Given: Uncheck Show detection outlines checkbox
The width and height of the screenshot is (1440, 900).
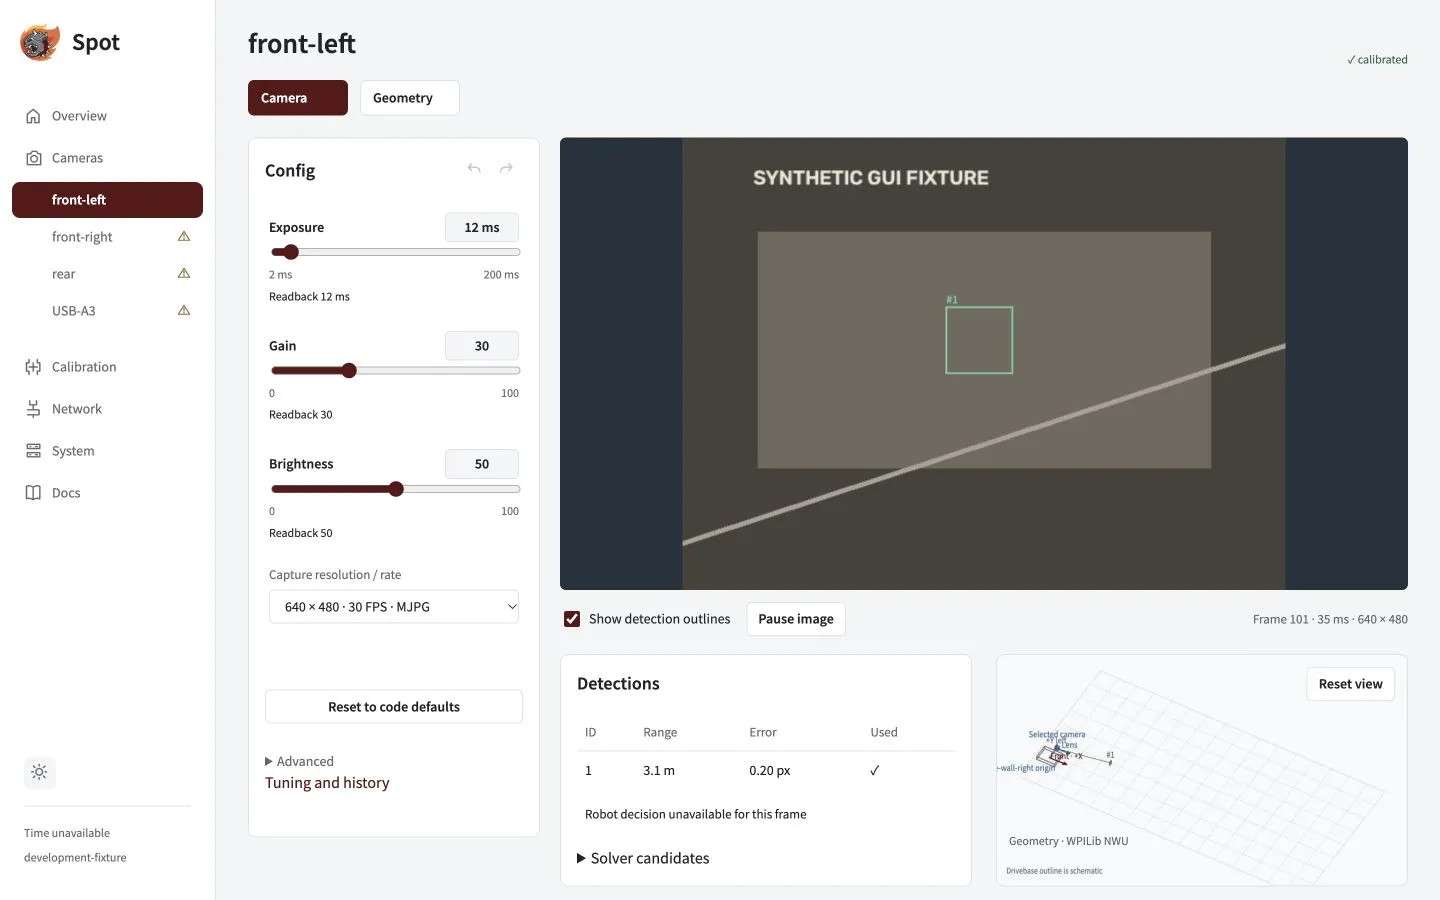Looking at the screenshot, I should [x=572, y=619].
